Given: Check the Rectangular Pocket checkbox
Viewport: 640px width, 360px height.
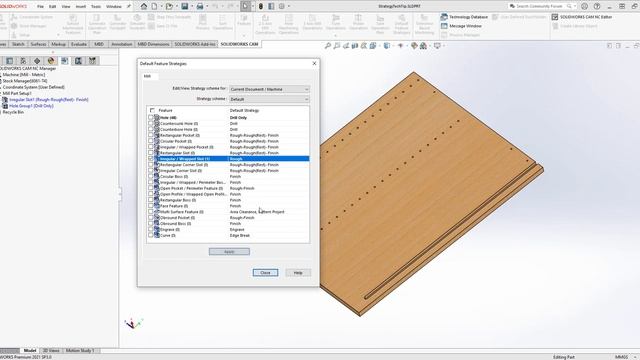Looking at the screenshot, I should click(151, 135).
